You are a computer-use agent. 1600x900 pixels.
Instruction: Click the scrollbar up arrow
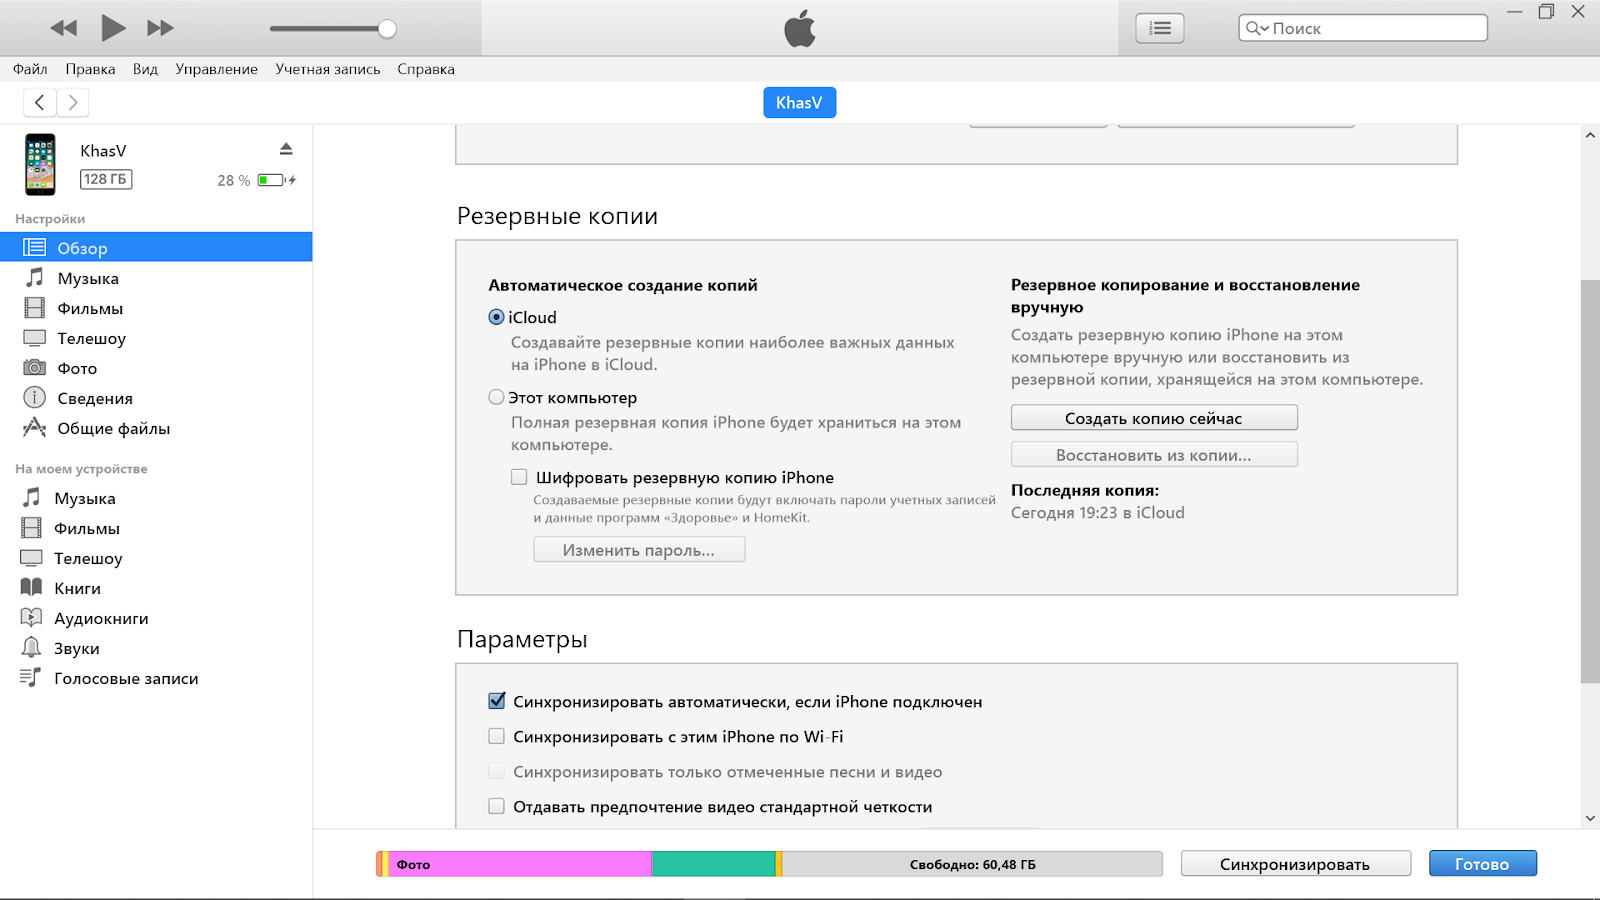point(1590,135)
